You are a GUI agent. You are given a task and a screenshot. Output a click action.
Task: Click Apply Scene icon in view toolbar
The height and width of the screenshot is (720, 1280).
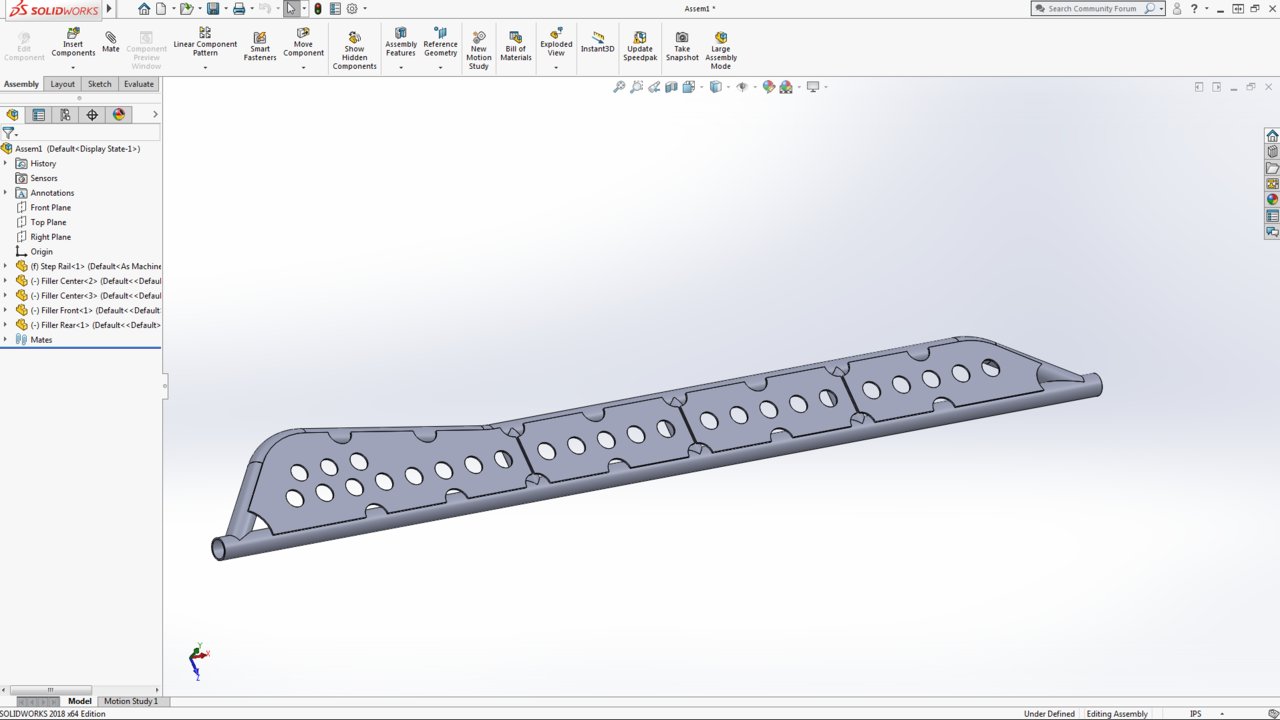tap(786, 87)
